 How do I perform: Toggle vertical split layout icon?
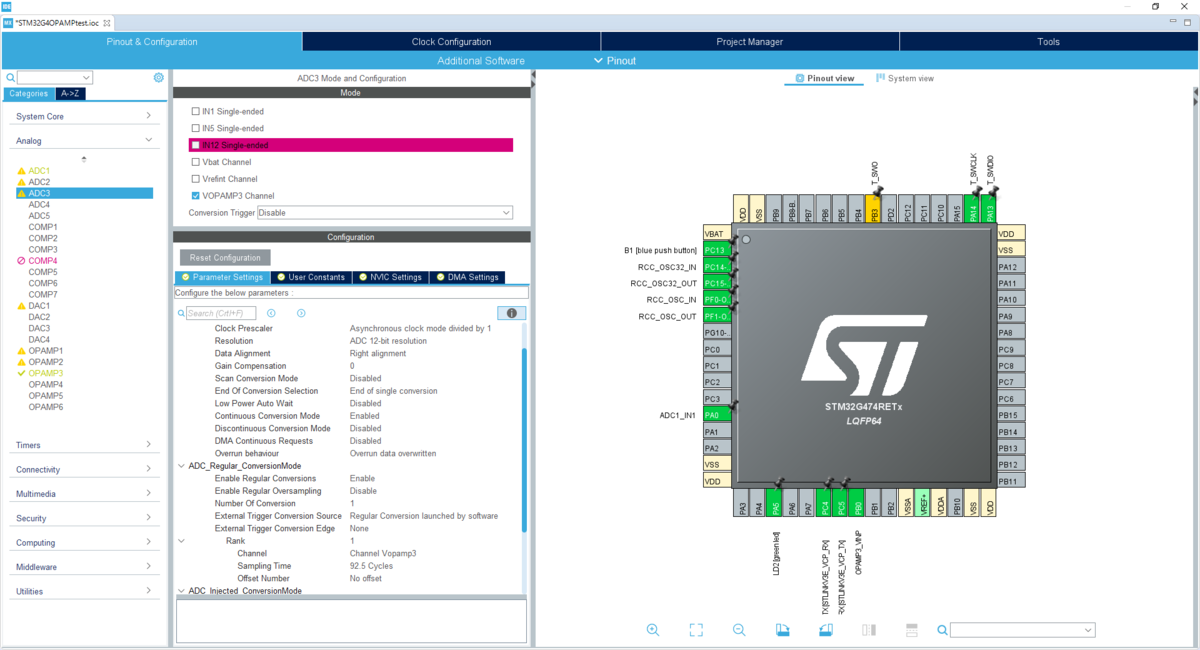click(x=869, y=630)
